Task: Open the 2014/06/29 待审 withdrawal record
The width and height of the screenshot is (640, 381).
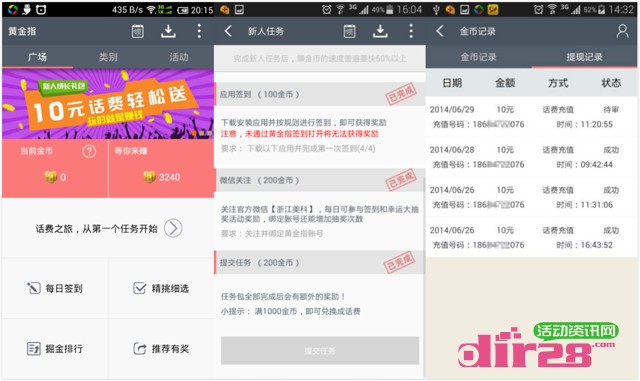Action: click(x=531, y=117)
